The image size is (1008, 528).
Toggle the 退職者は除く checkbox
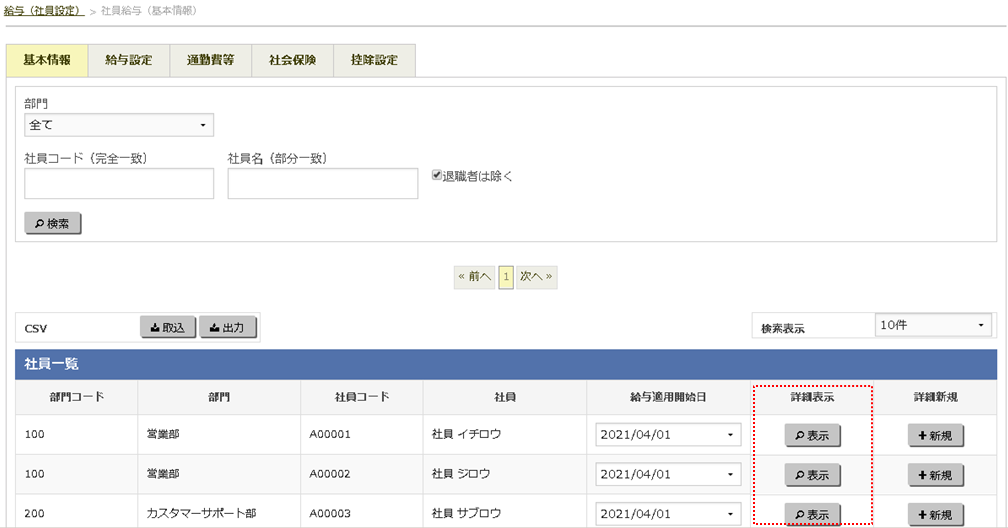click(x=437, y=175)
